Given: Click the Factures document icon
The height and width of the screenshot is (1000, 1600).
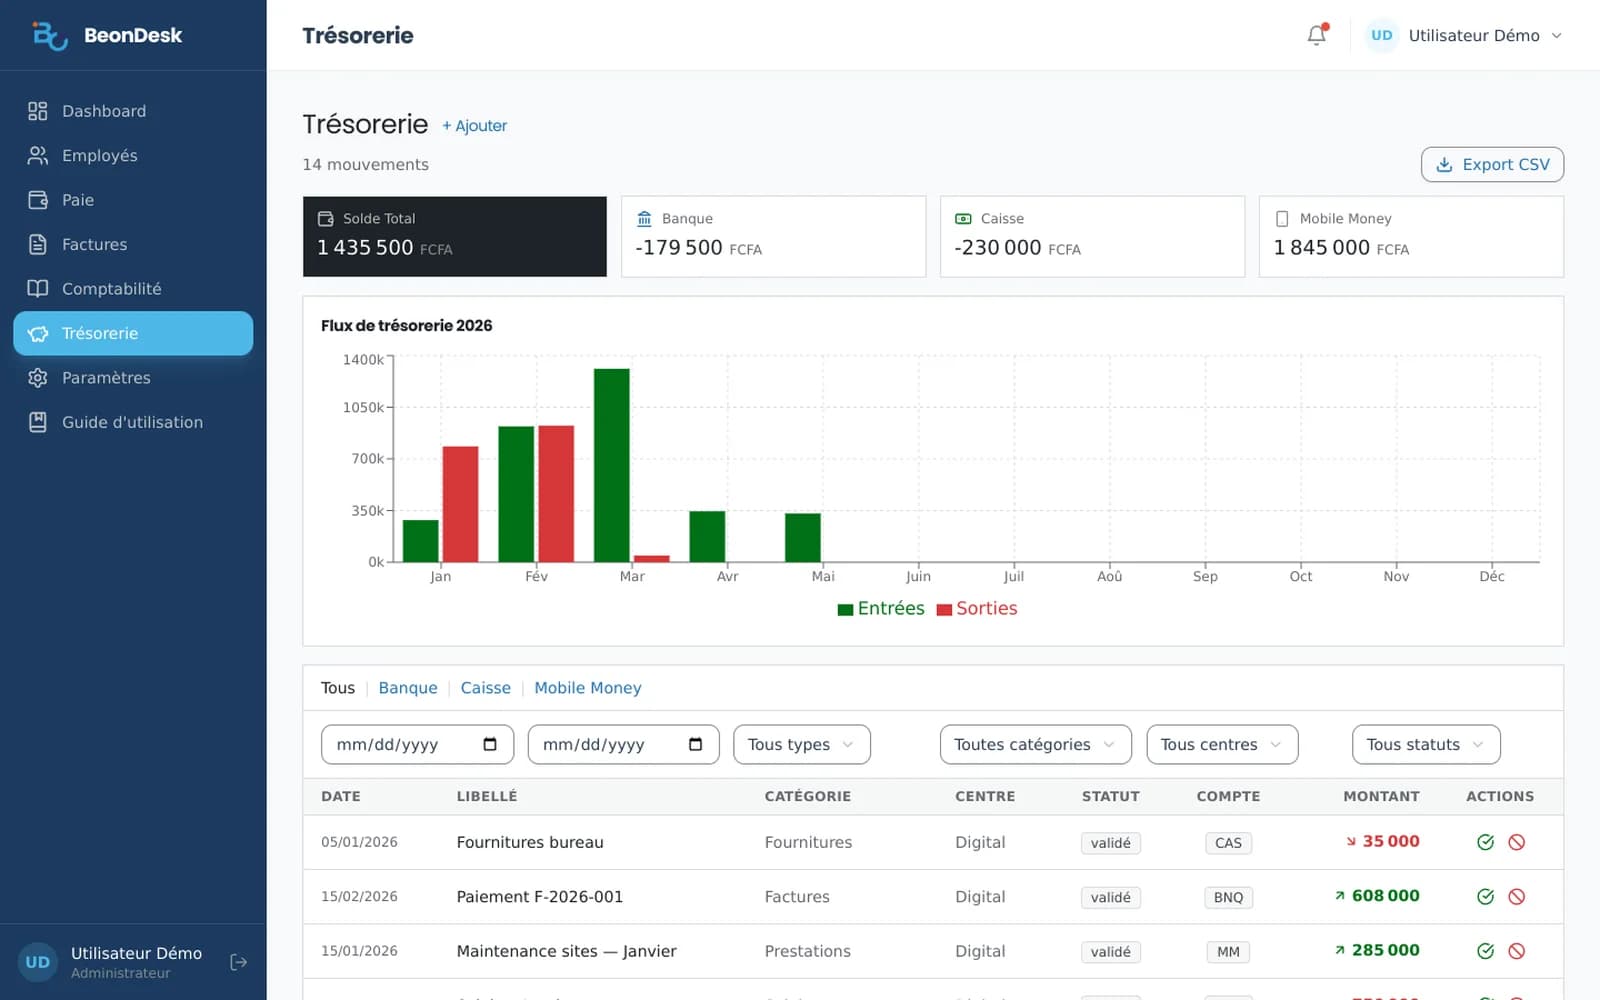Looking at the screenshot, I should coord(38,244).
